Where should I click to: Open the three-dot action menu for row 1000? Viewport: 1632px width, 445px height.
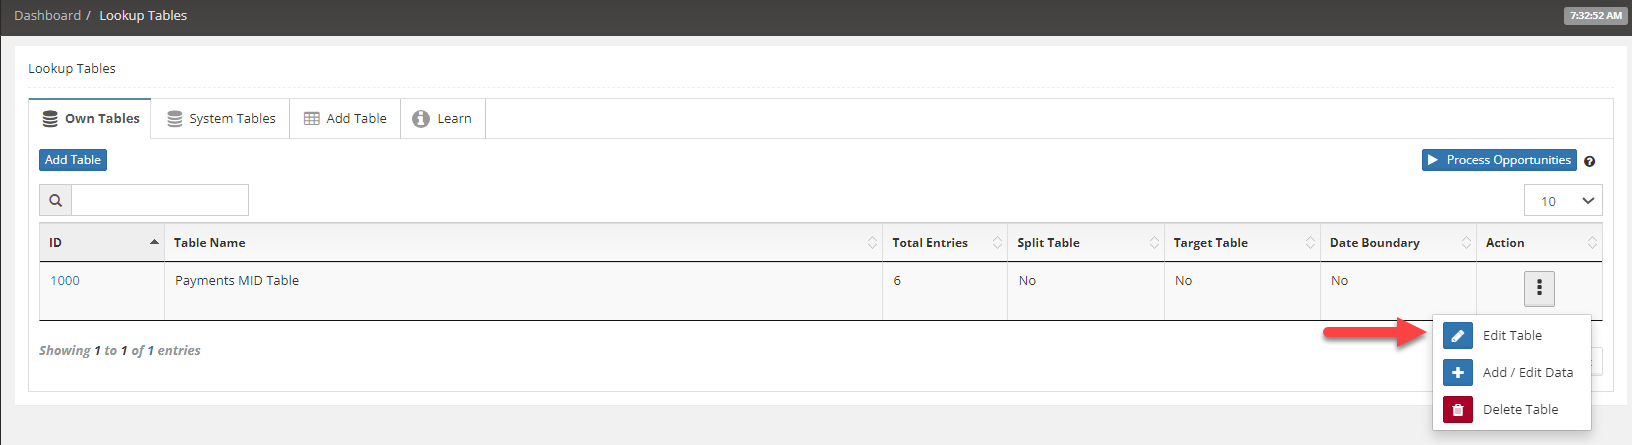1539,289
